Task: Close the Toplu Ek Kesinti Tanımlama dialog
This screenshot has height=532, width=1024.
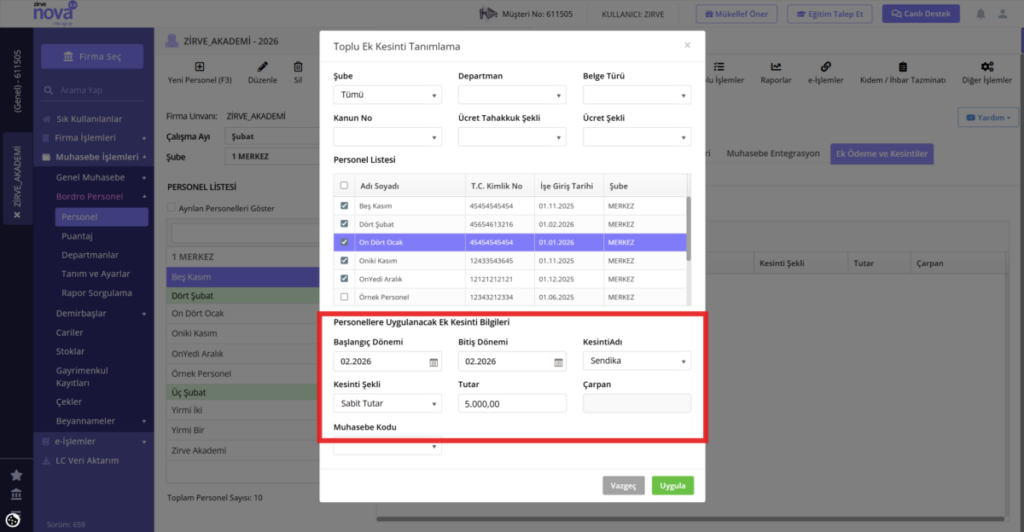Action: tap(687, 45)
